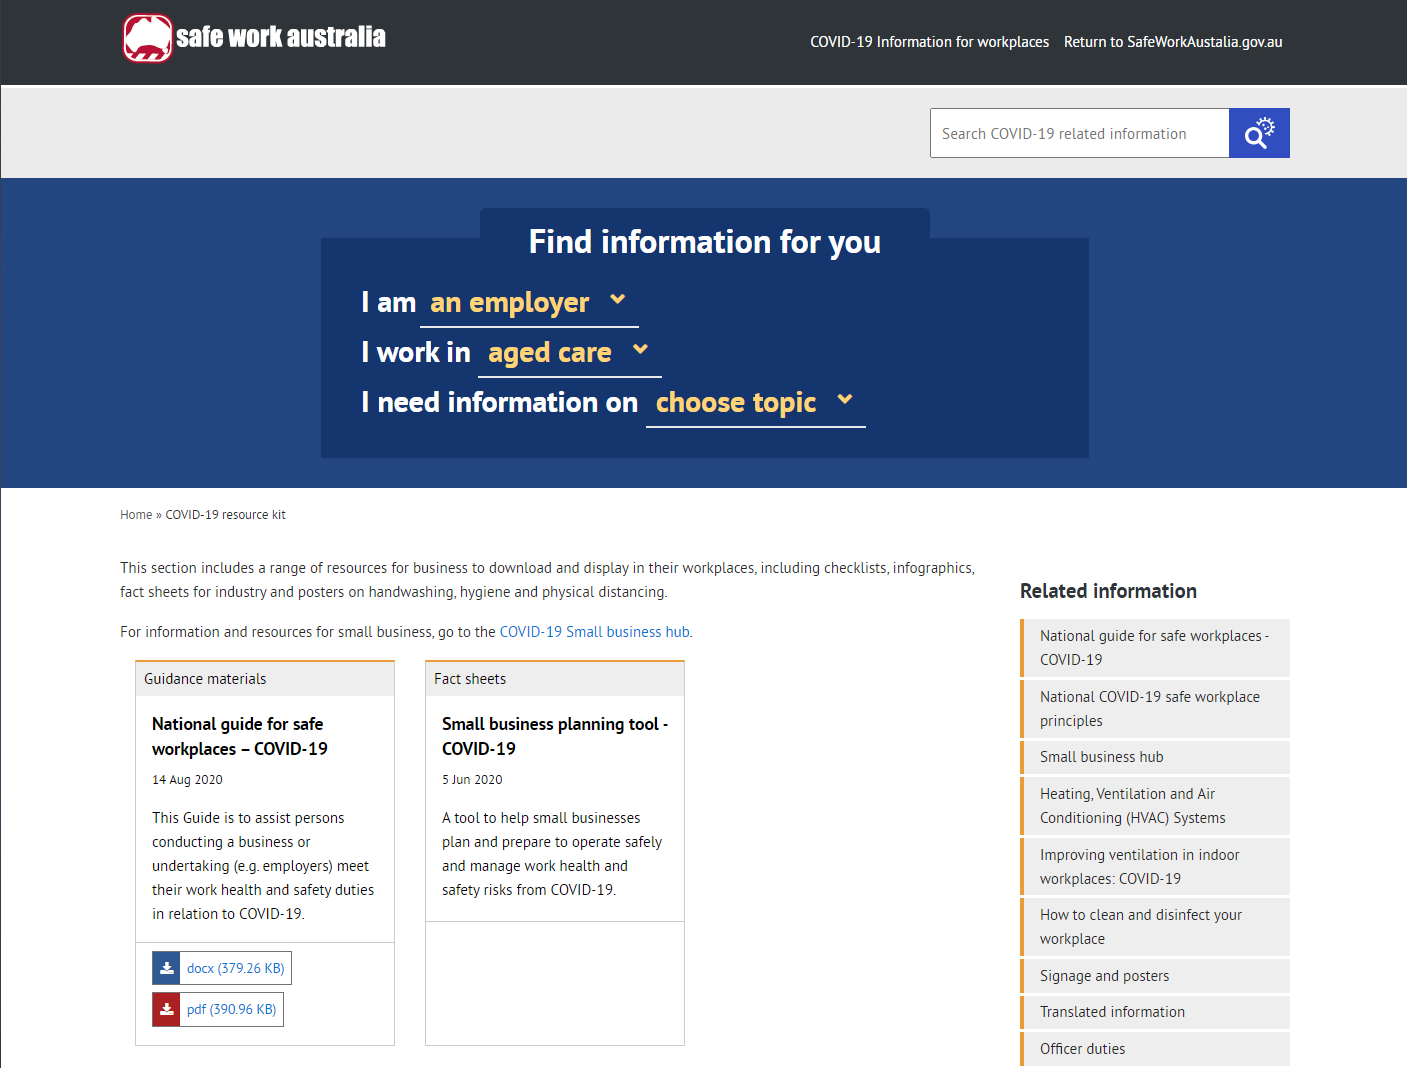Viewport: 1407px width, 1068px height.
Task: Open Translated information related link
Action: [1112, 1012]
